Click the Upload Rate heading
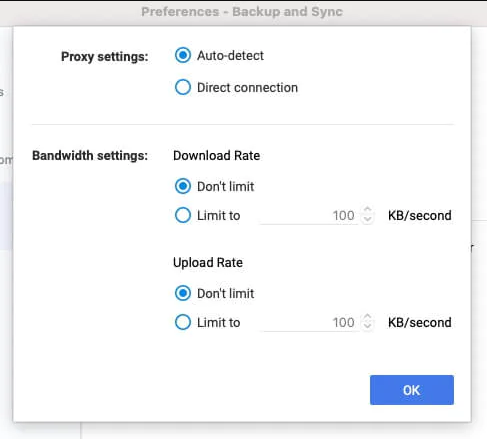The height and width of the screenshot is (439, 487). (x=208, y=263)
